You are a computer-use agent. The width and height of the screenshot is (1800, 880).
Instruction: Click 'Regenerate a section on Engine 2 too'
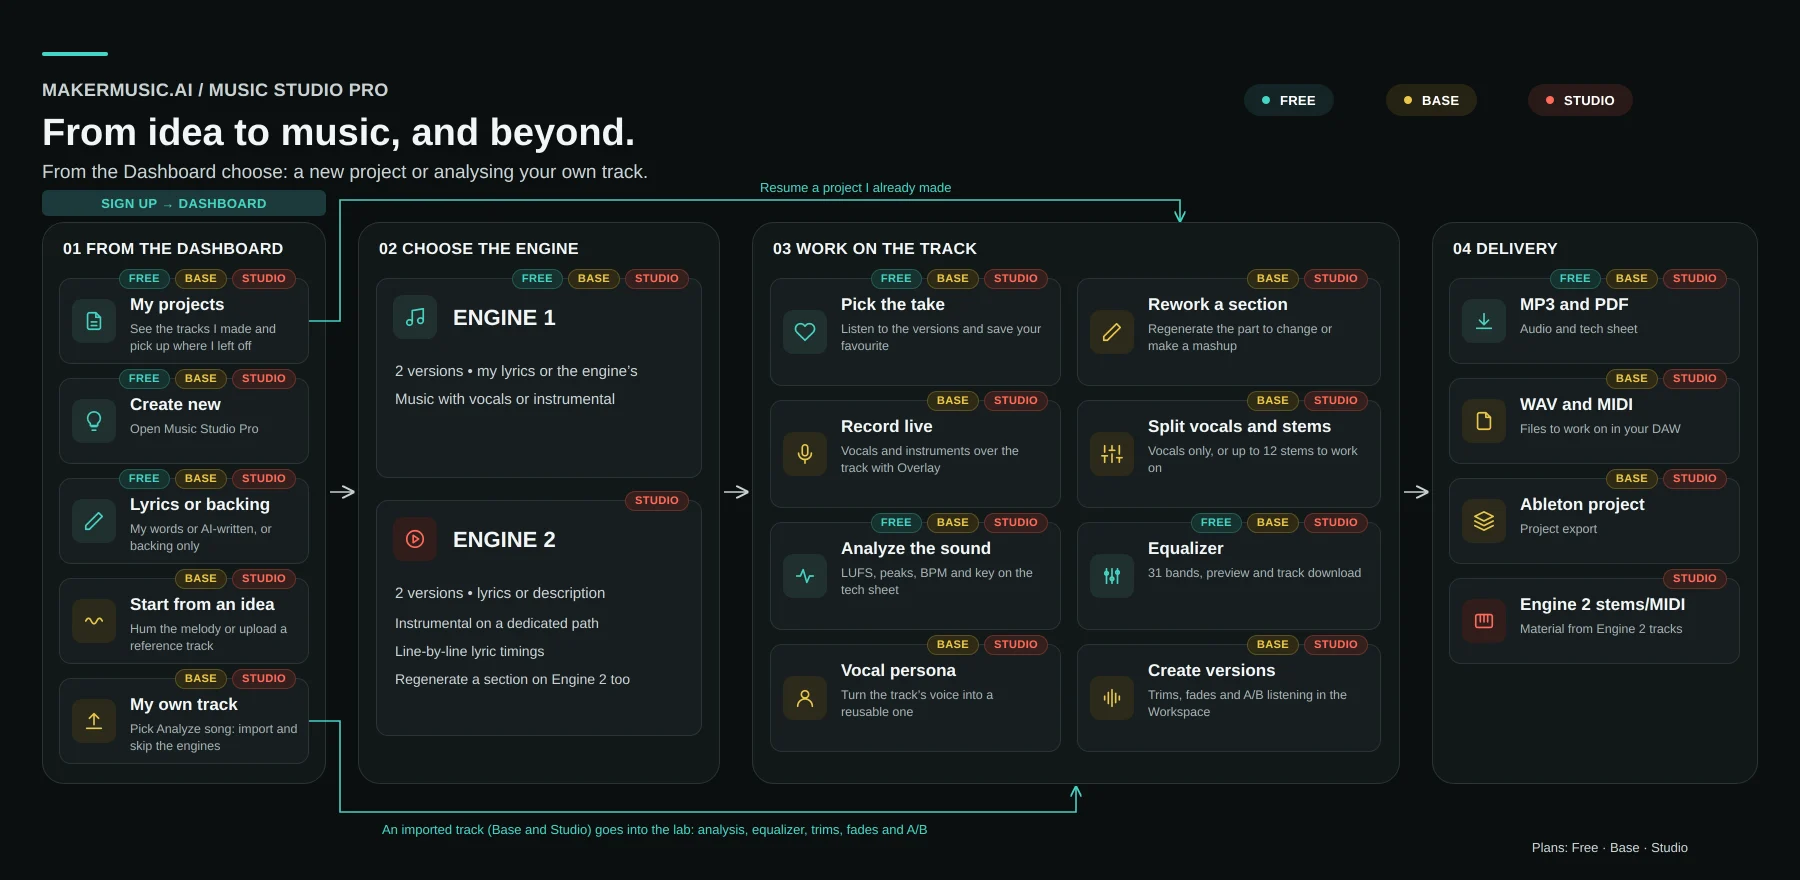(x=512, y=679)
